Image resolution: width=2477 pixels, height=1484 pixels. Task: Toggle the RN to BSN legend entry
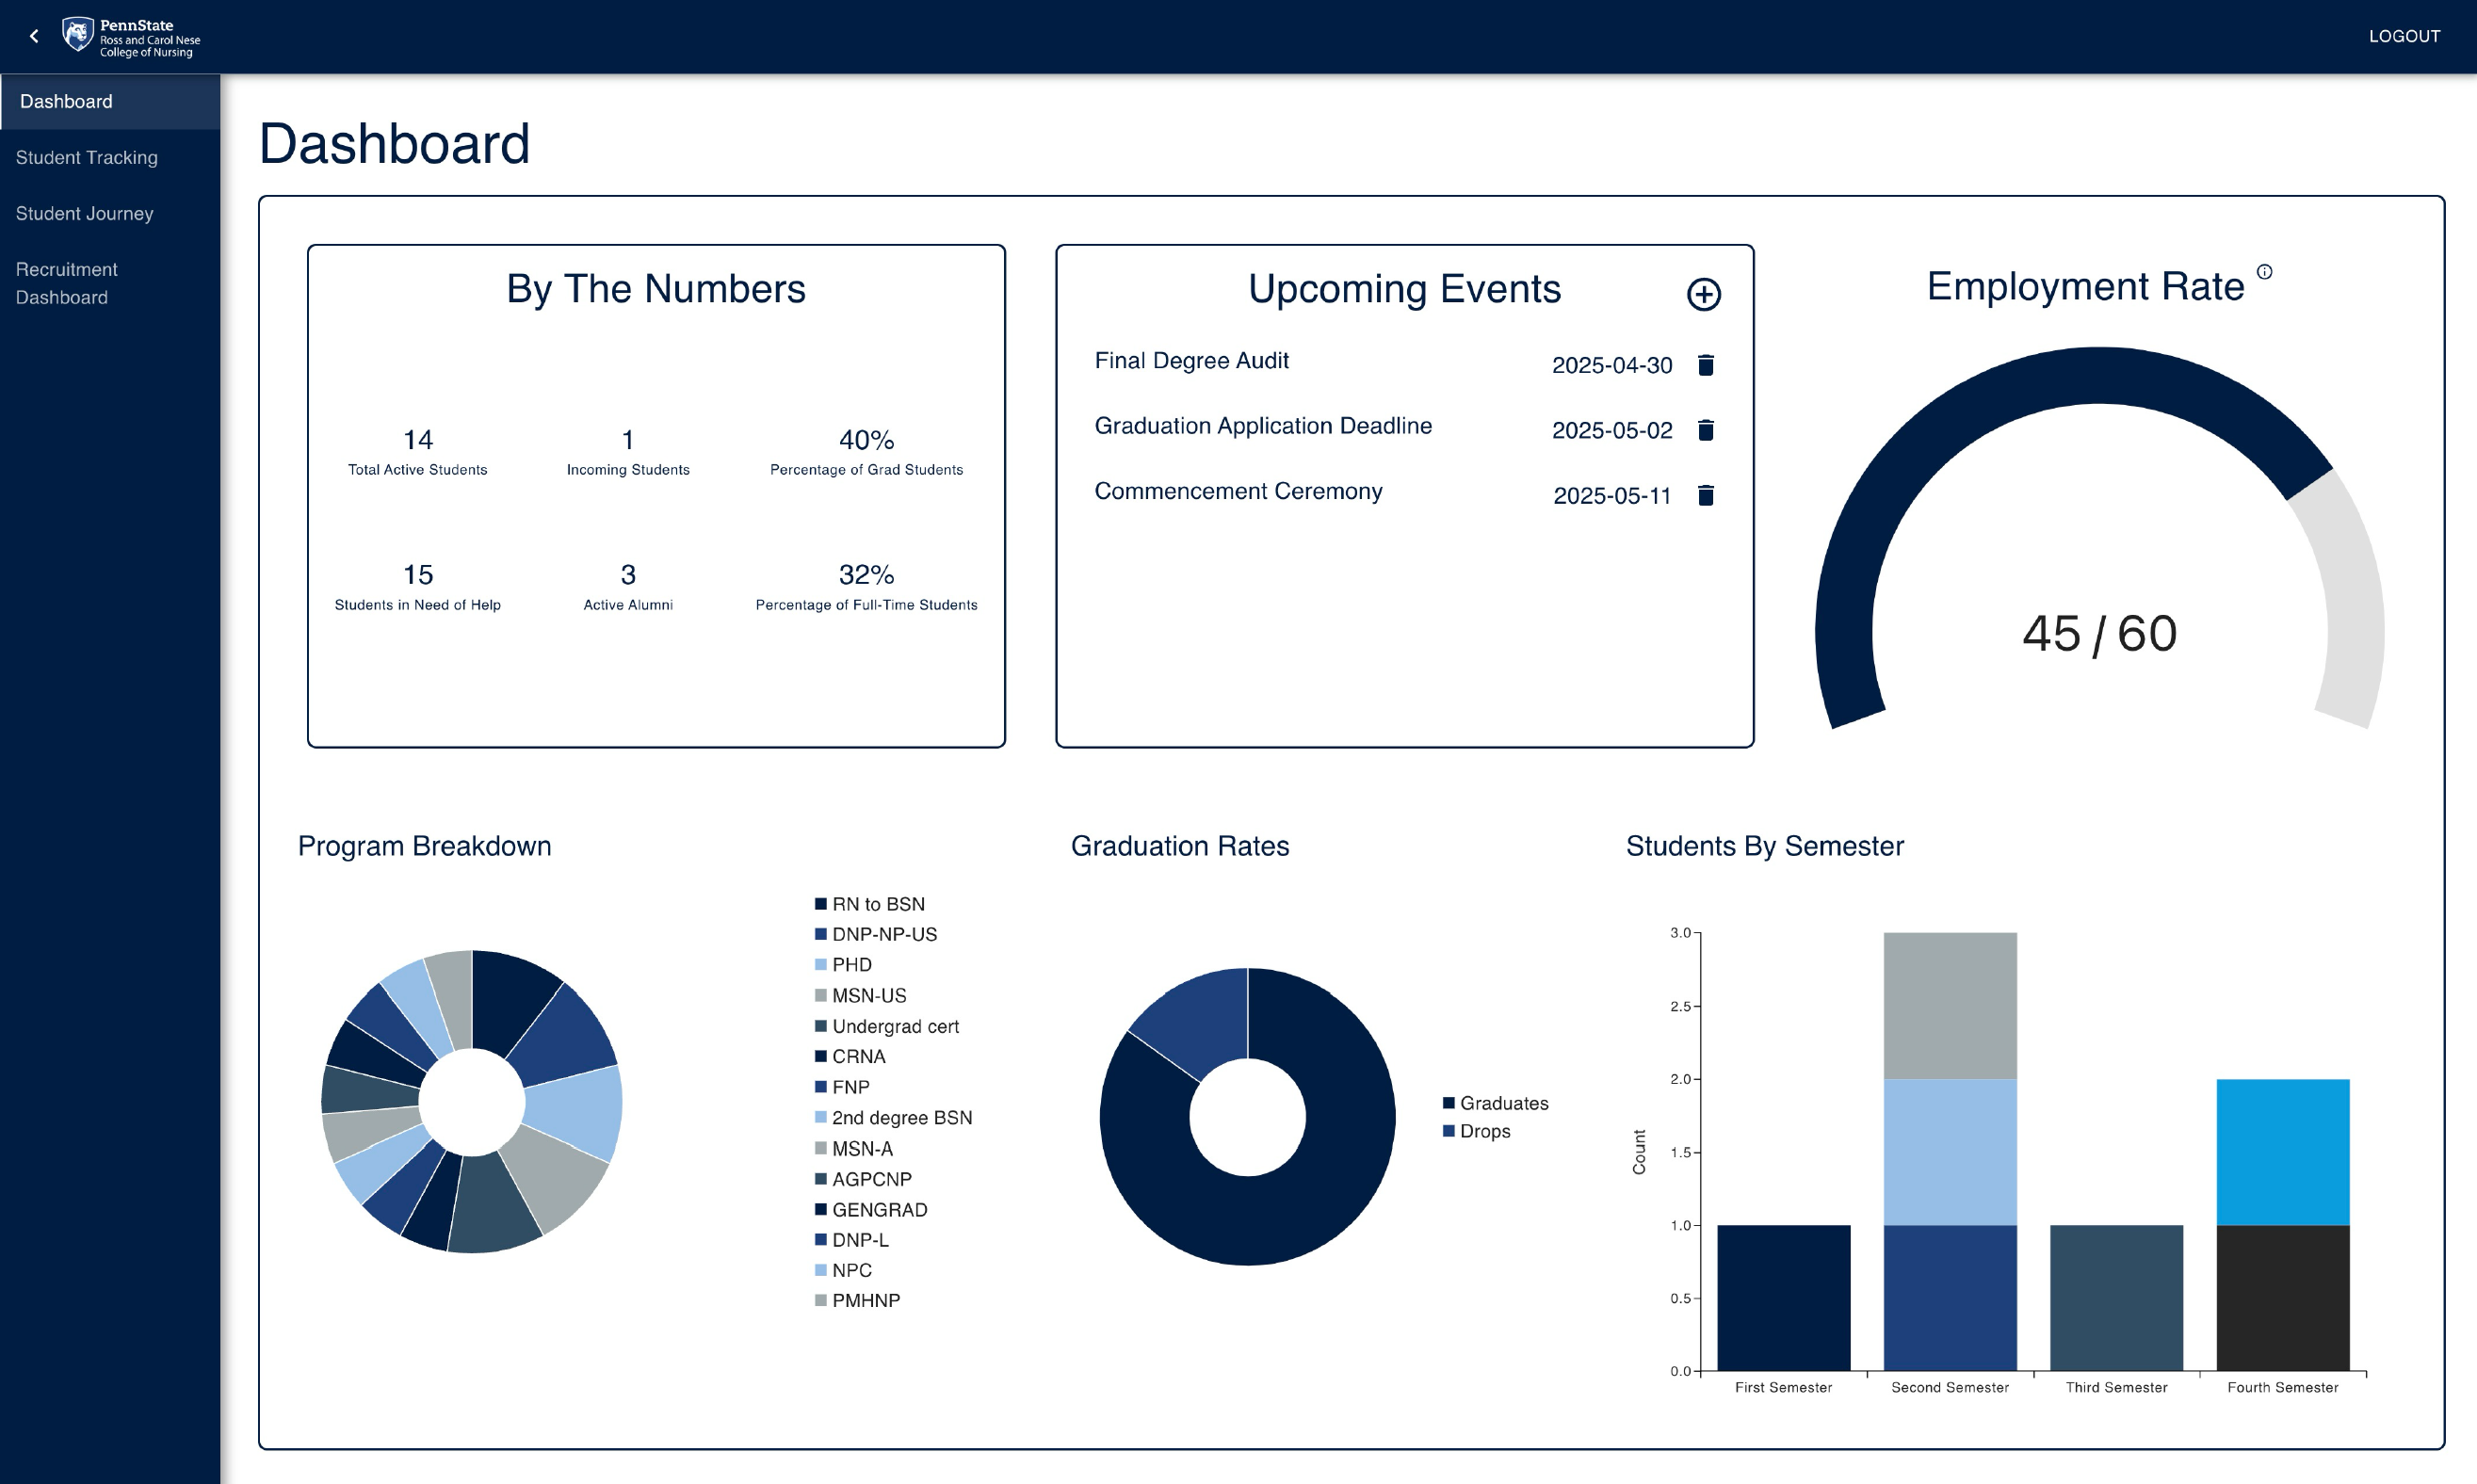871,903
